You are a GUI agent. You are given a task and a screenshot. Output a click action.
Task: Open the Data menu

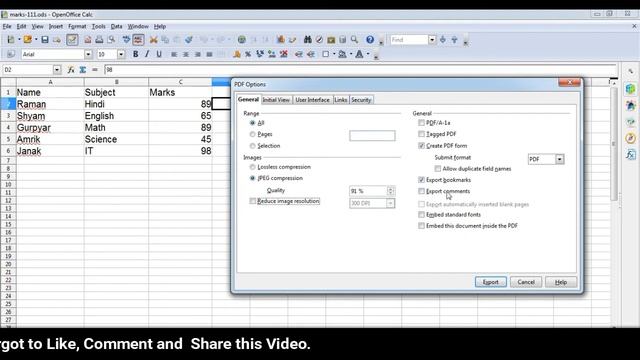click(x=116, y=27)
